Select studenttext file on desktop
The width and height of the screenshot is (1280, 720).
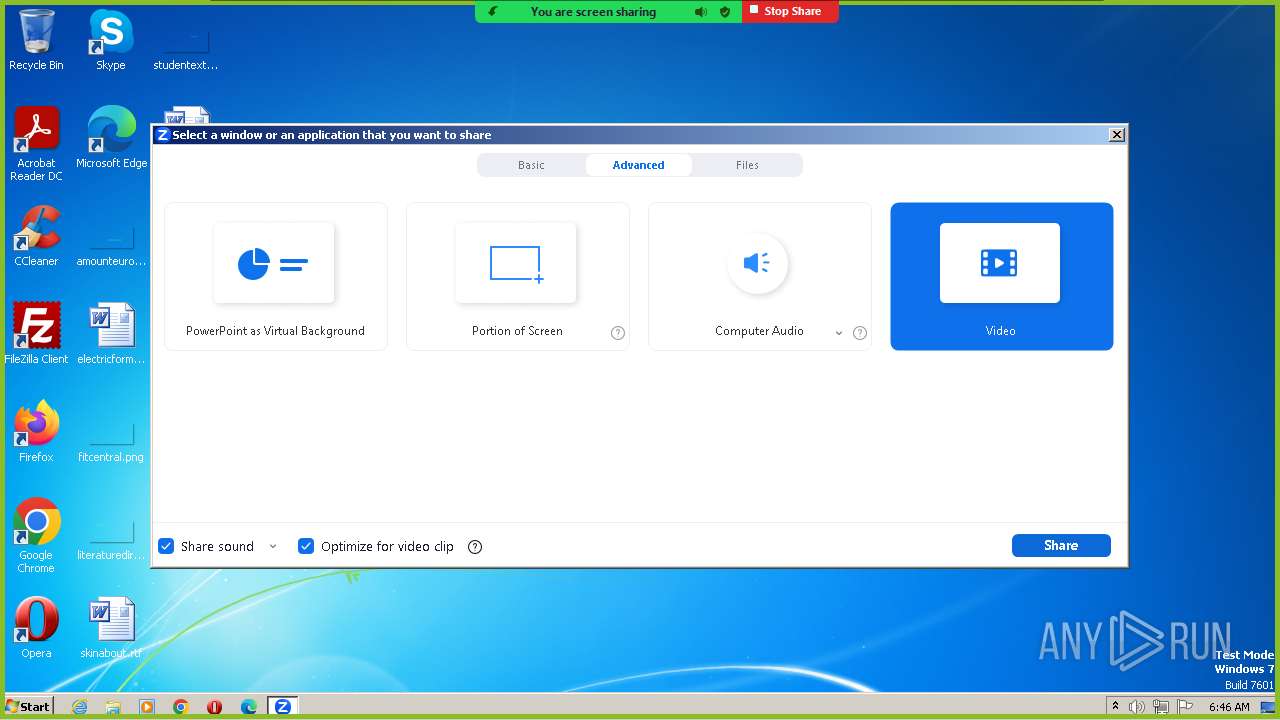[x=185, y=48]
